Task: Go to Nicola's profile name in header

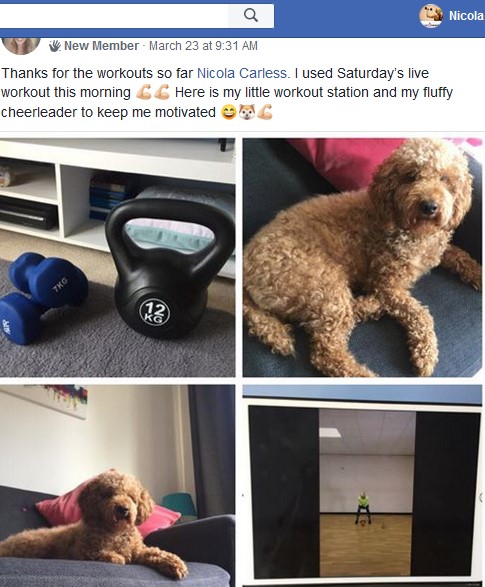Action: (466, 16)
